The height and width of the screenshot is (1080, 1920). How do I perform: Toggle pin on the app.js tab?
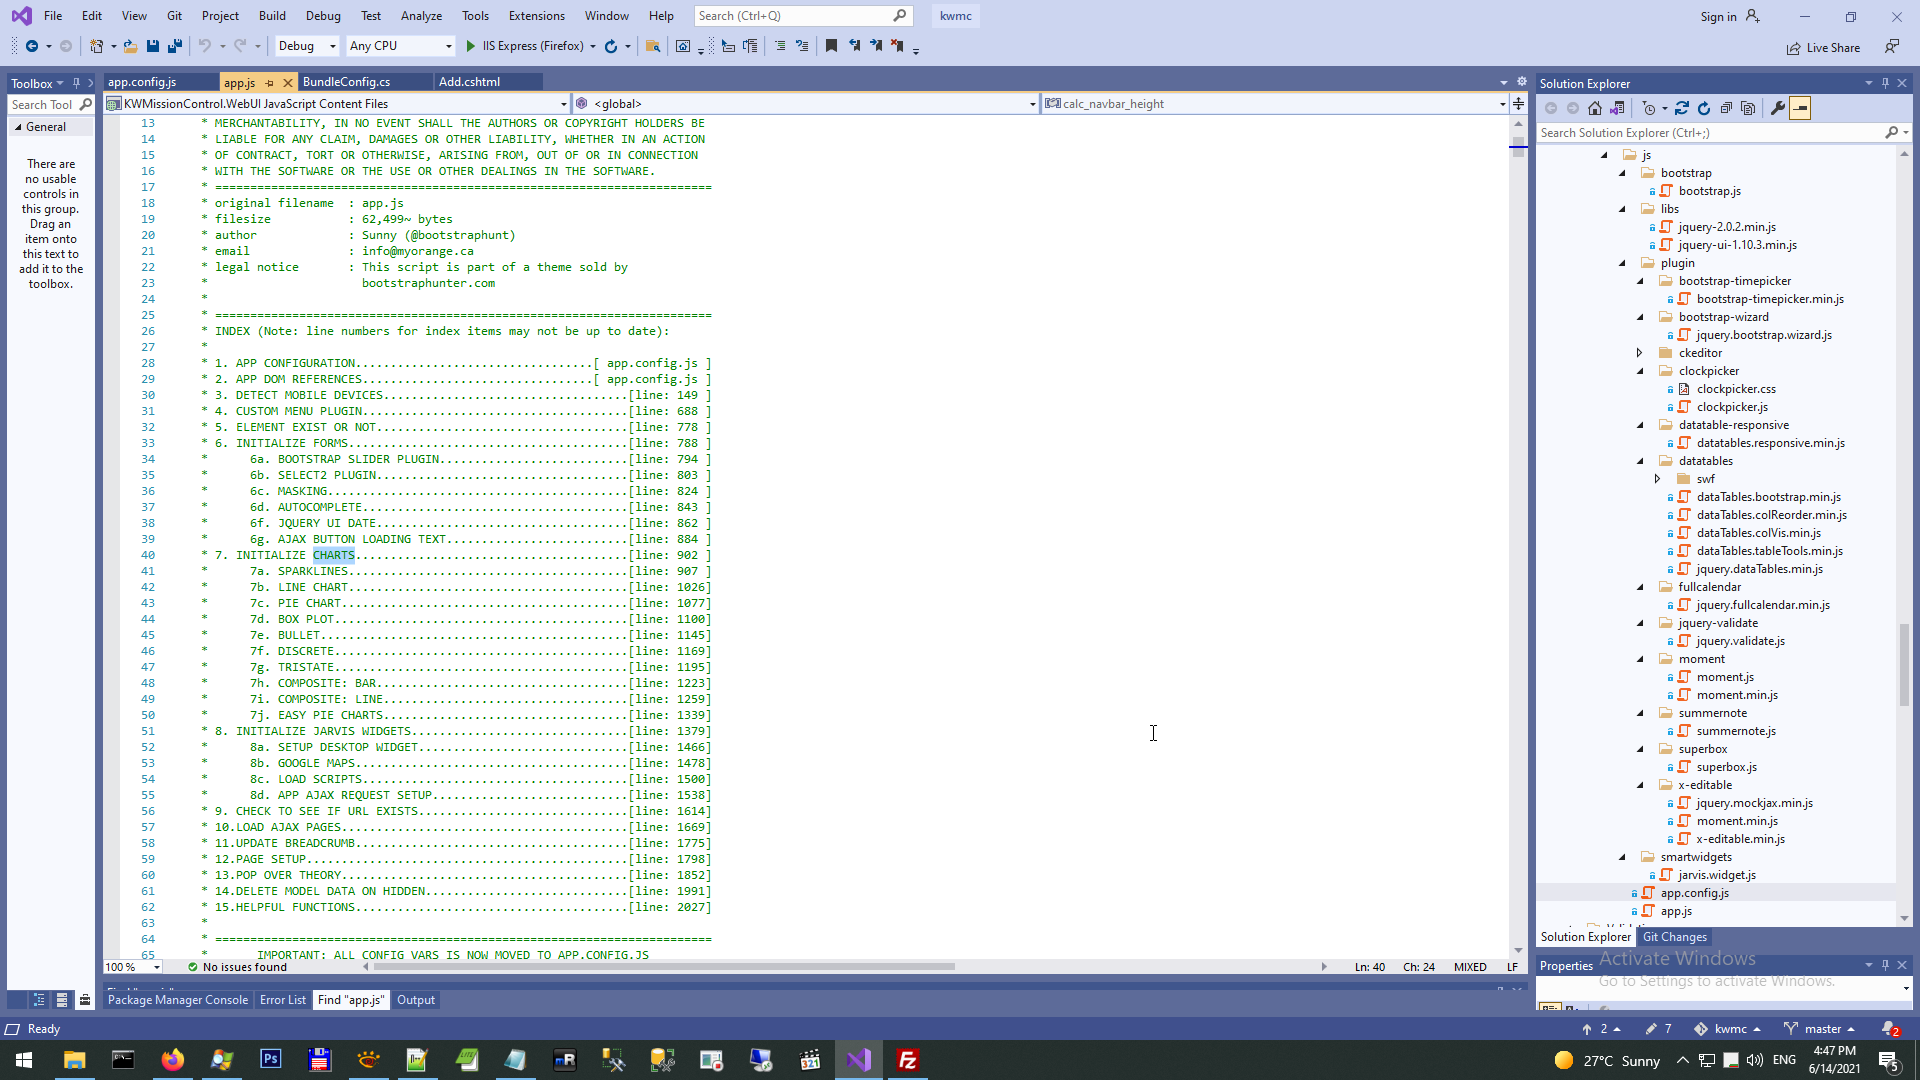click(270, 83)
